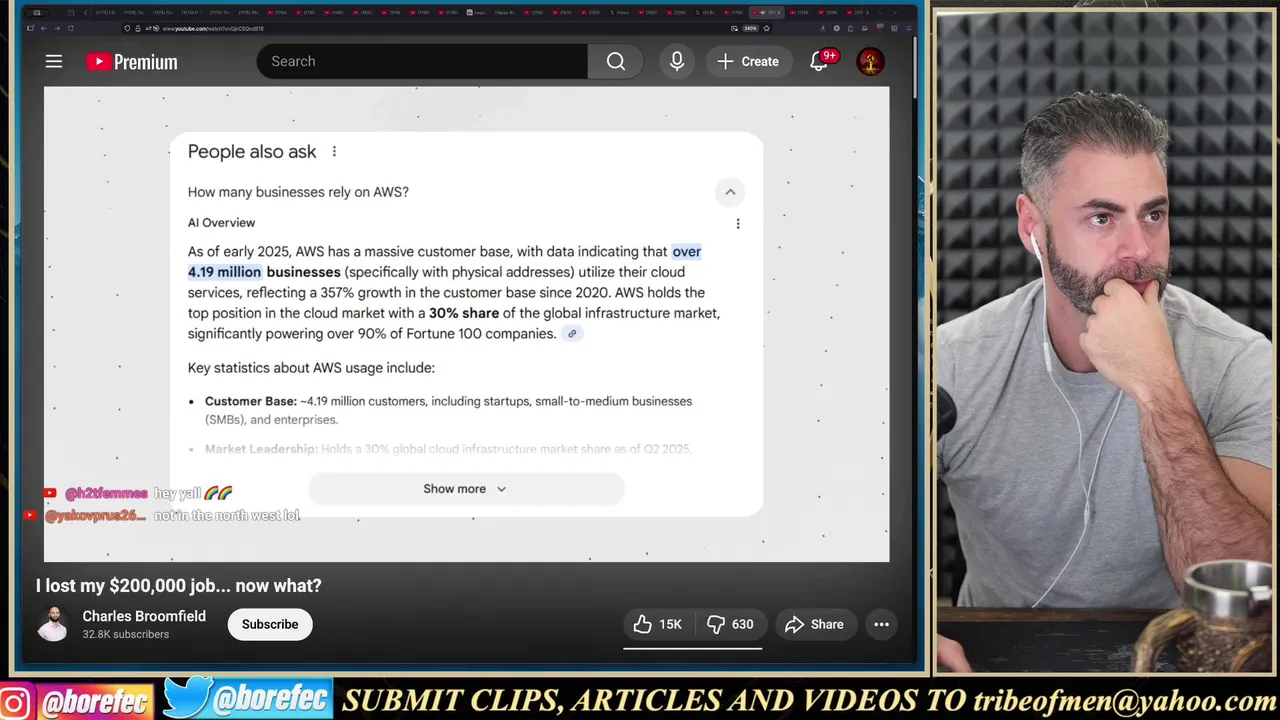The height and width of the screenshot is (720, 1280).
Task: Expand the Show more button
Action: point(466,489)
